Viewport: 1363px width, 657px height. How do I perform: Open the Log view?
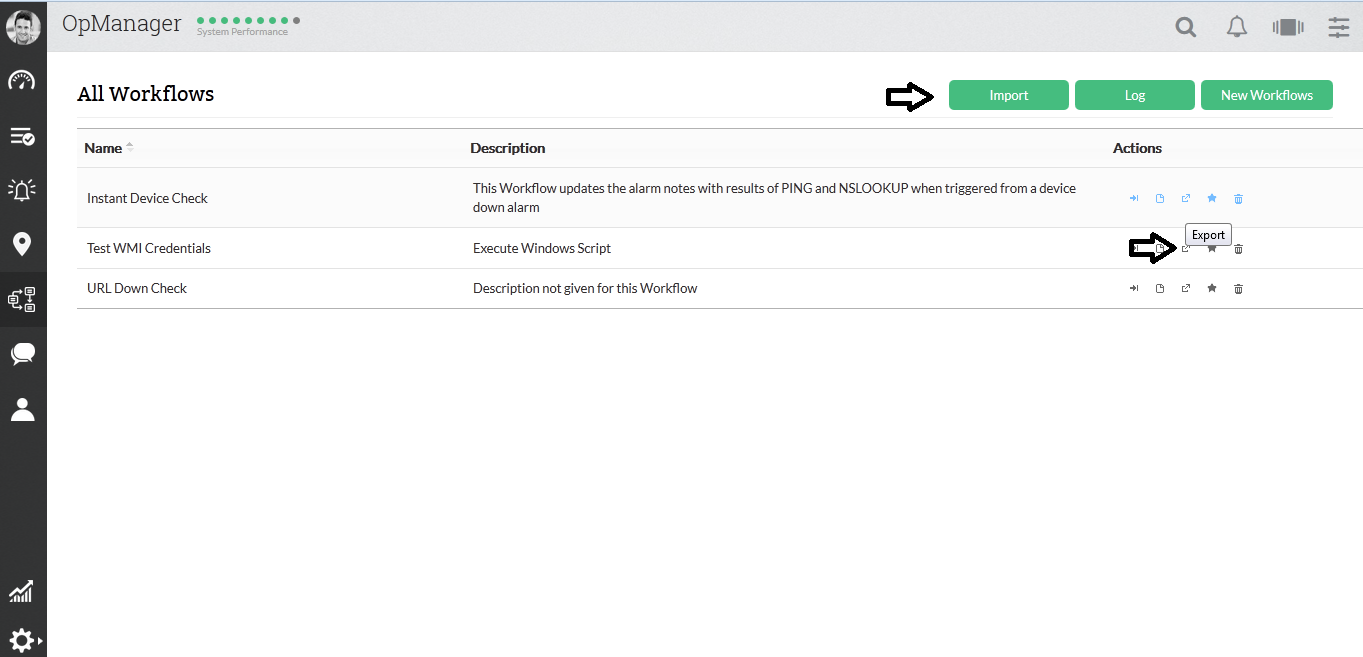tap(1134, 95)
